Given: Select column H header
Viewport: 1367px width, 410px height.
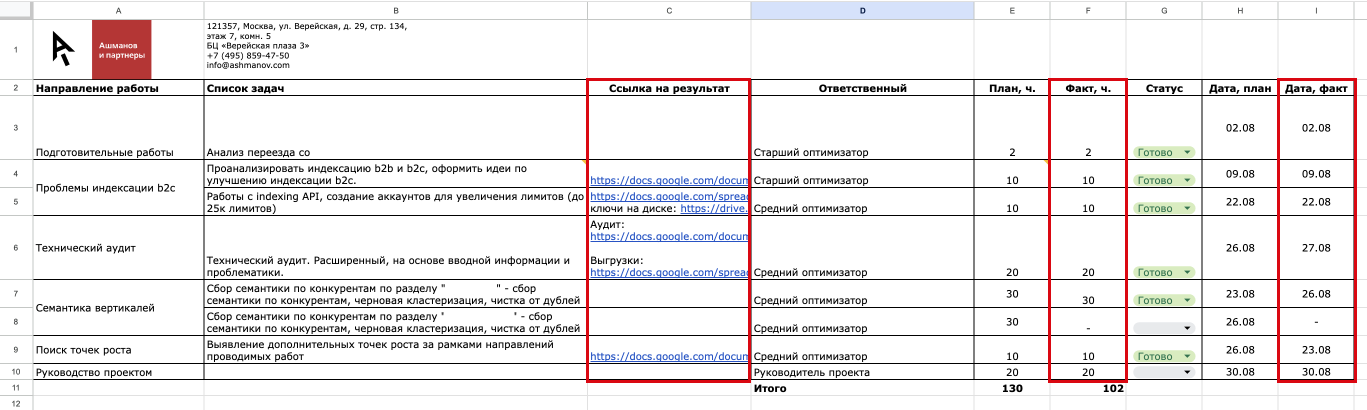Looking at the screenshot, I should coord(1240,9).
